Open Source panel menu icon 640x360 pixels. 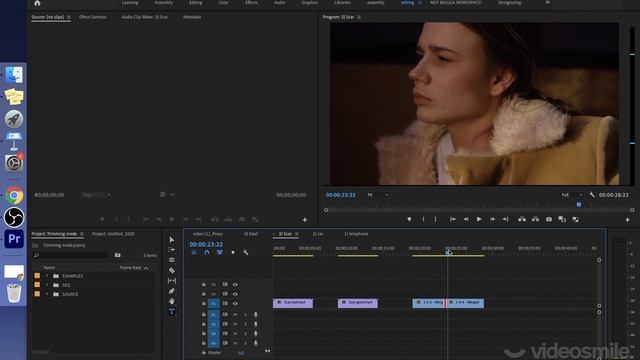coord(69,17)
